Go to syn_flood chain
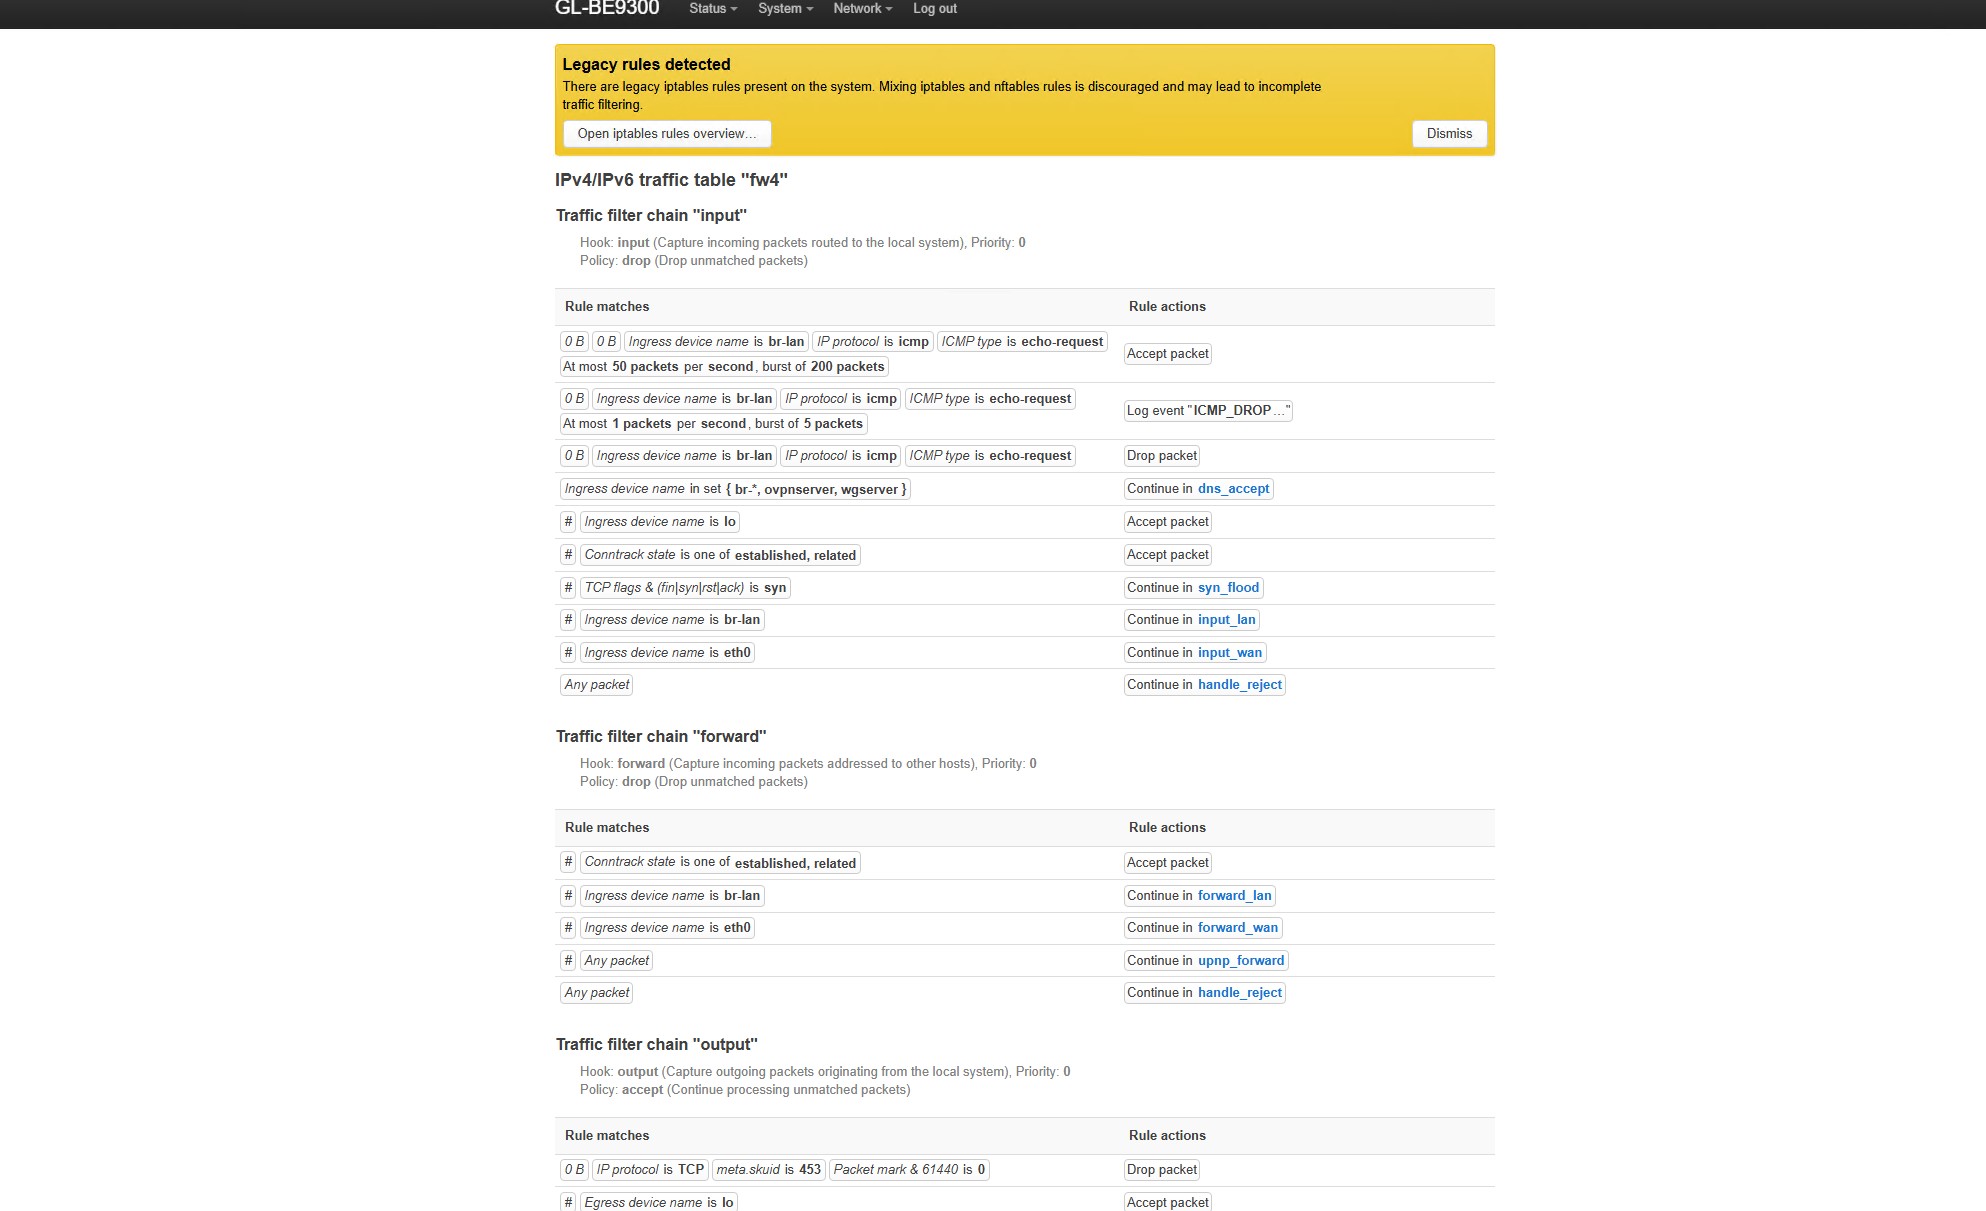1986x1211 pixels. click(1228, 588)
